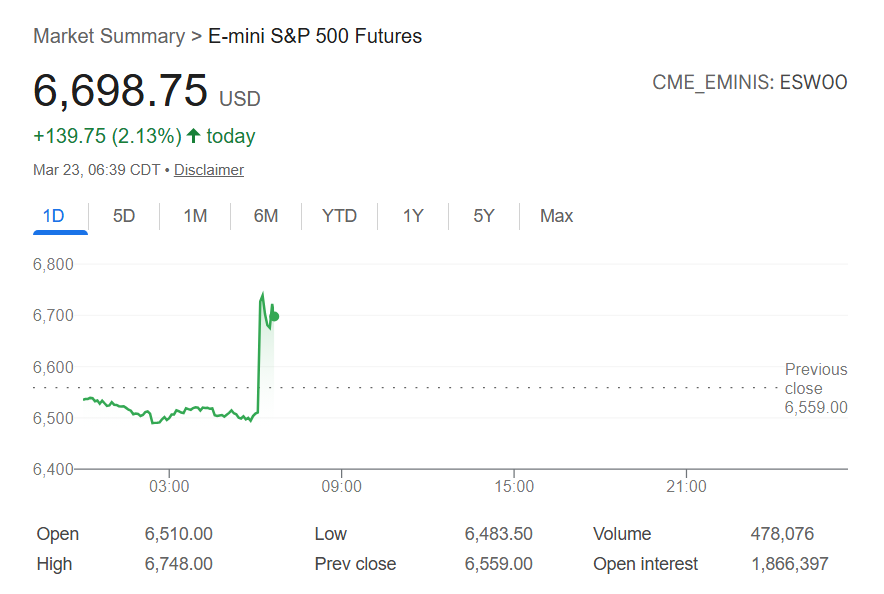This screenshot has height=594, width=884.
Task: Switch to the 5D chart range
Action: tap(124, 216)
